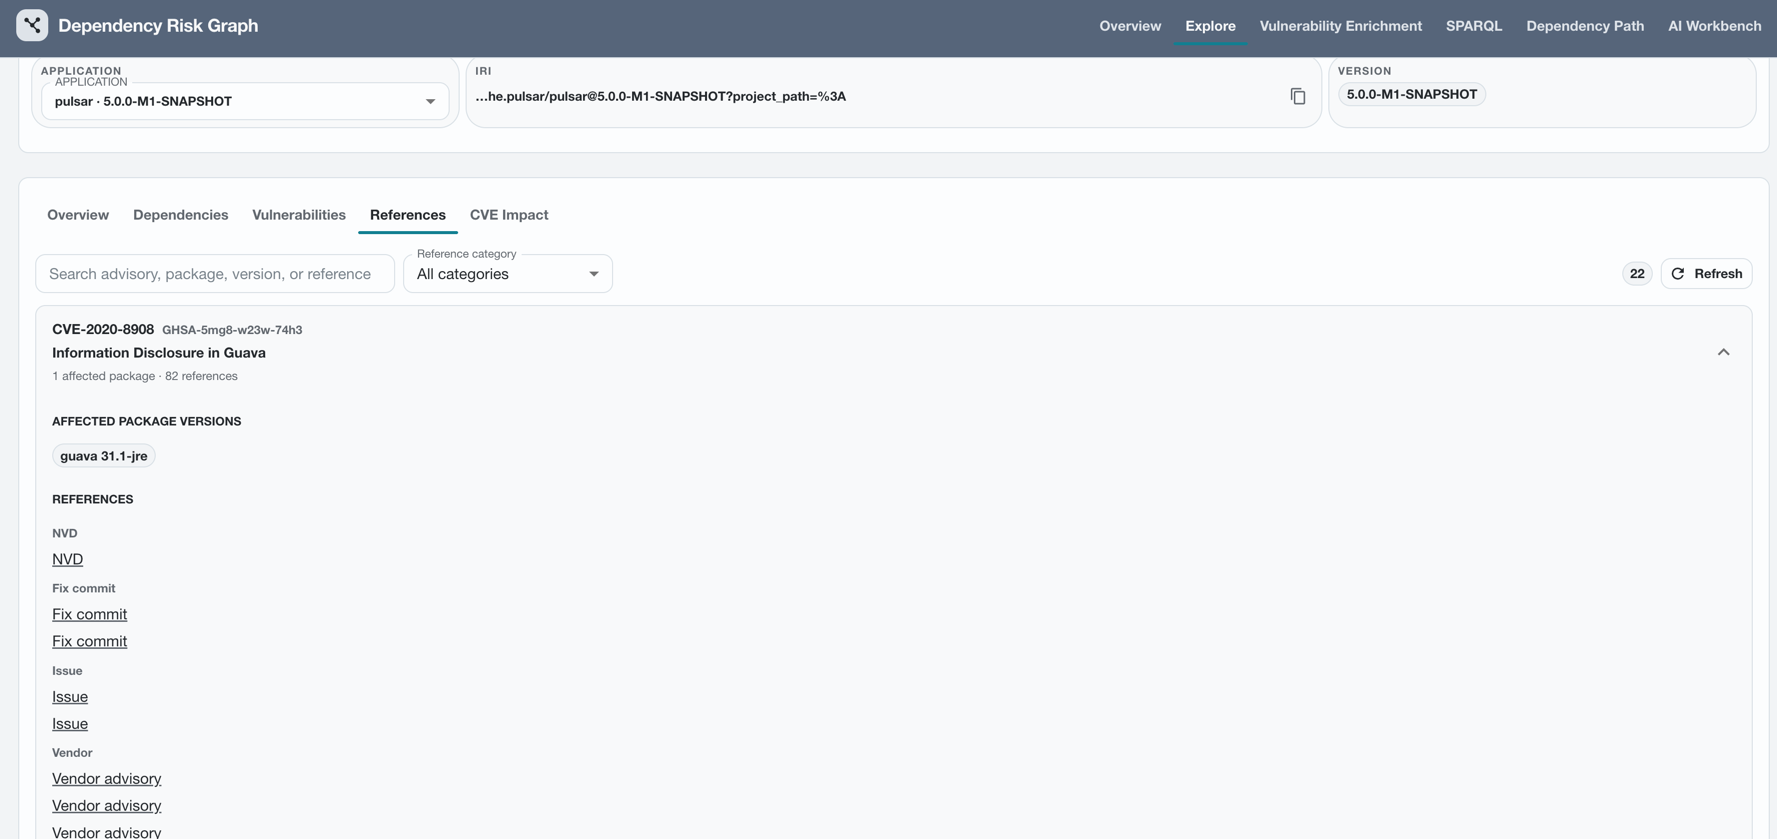Click the IRI value text
This screenshot has width=1777, height=839.
pos(660,96)
